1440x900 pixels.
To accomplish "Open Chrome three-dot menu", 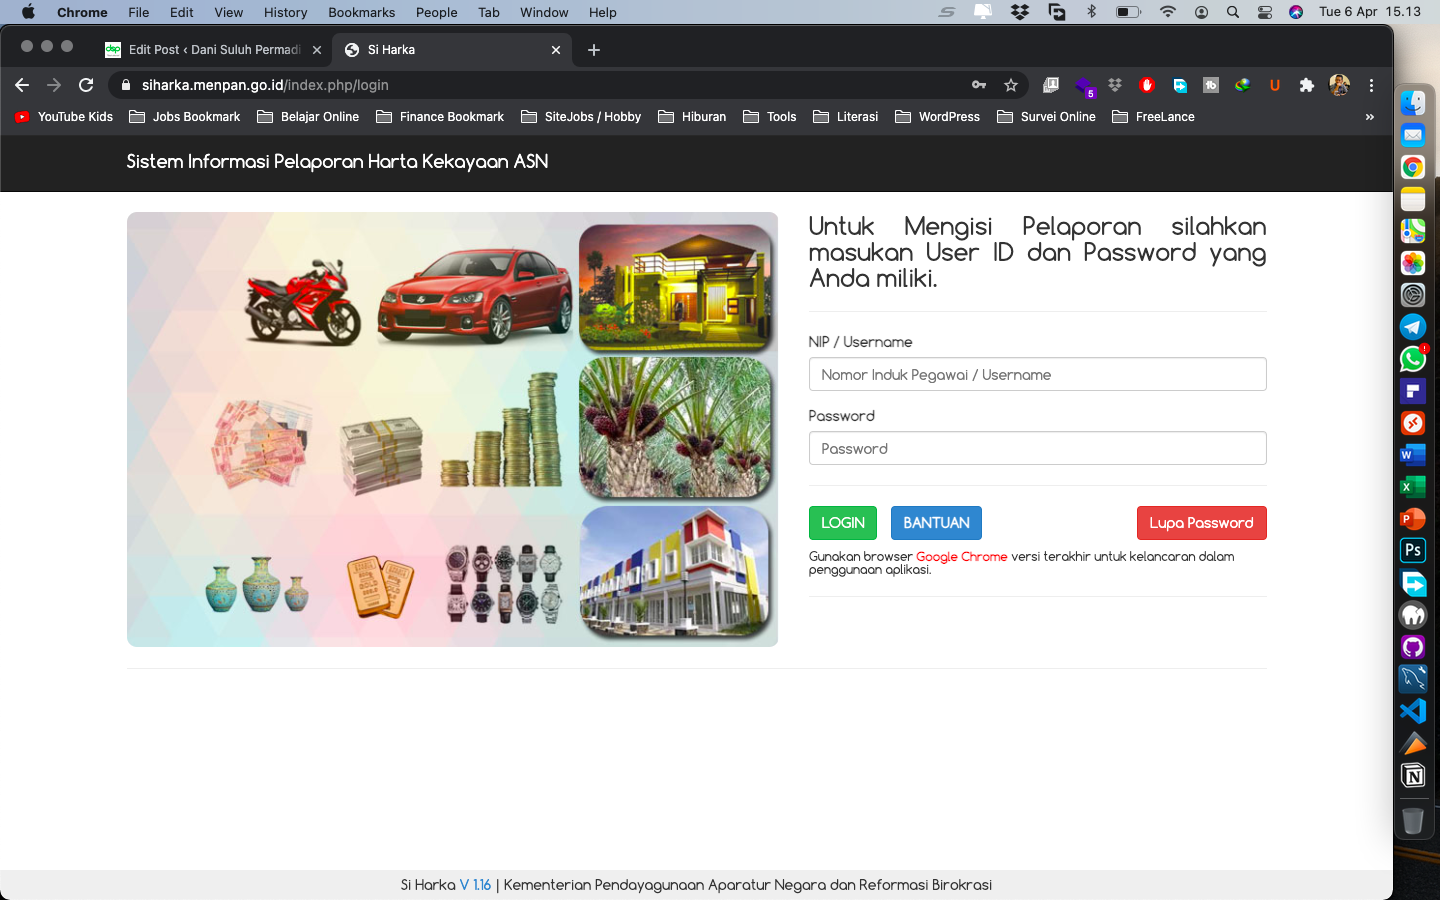I will tap(1372, 85).
